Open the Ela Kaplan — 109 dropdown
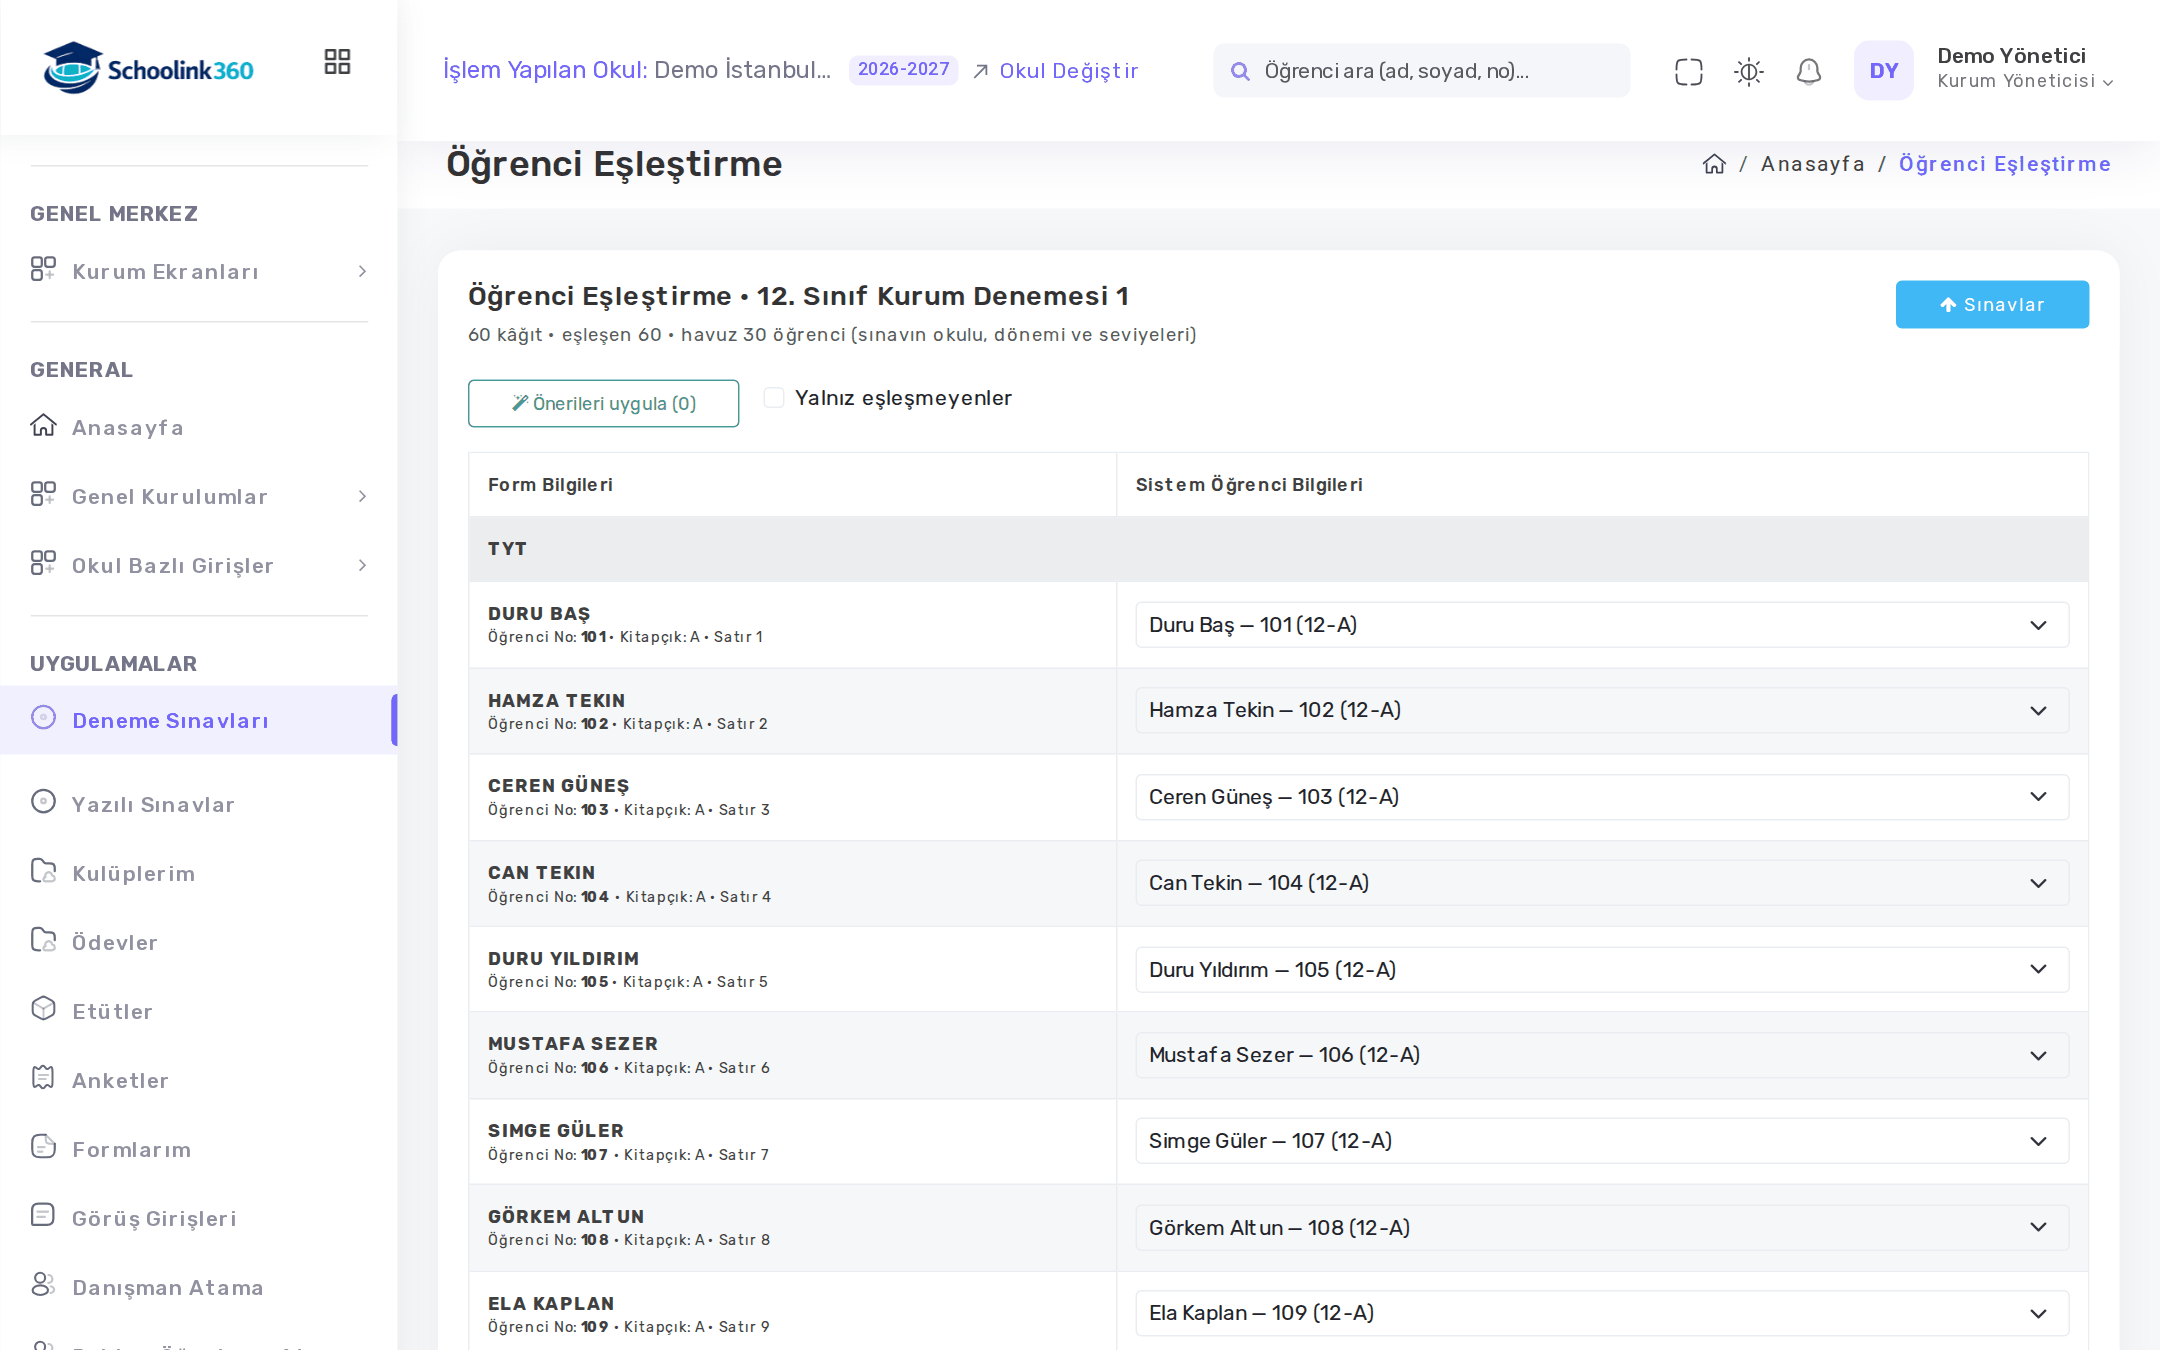 tap(1602, 1313)
